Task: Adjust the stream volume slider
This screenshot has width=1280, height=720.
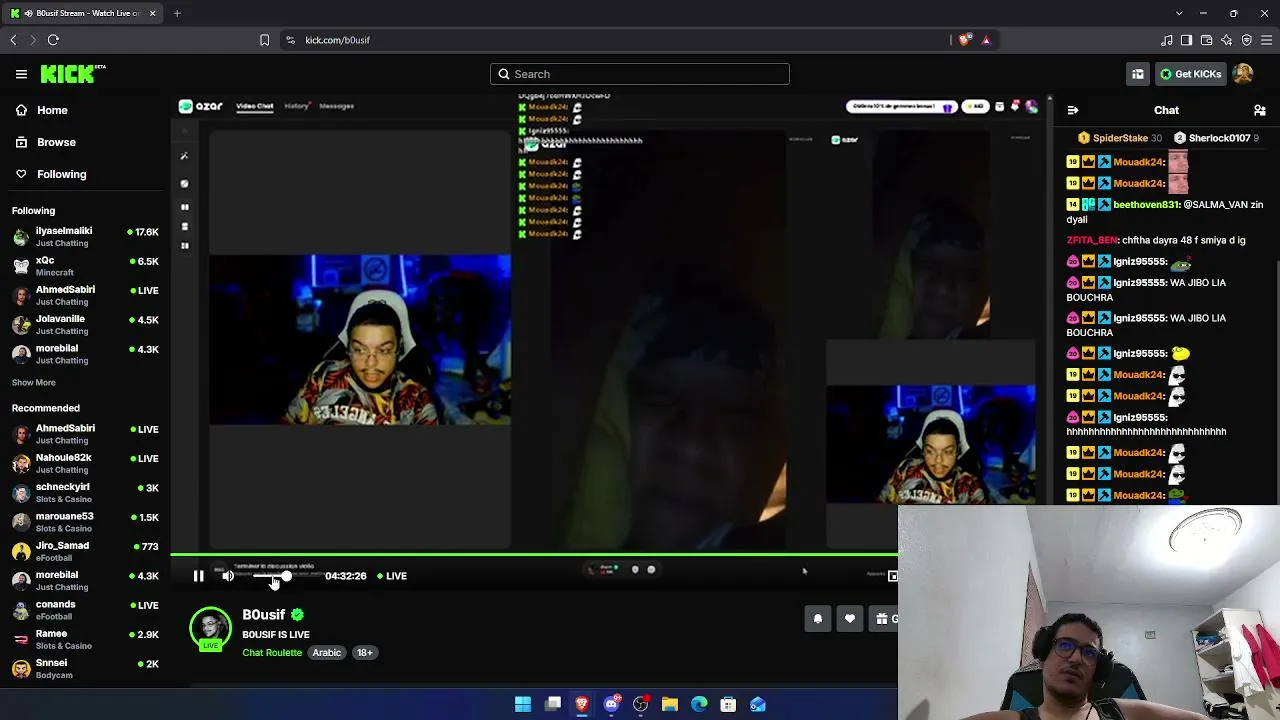Action: (x=270, y=576)
